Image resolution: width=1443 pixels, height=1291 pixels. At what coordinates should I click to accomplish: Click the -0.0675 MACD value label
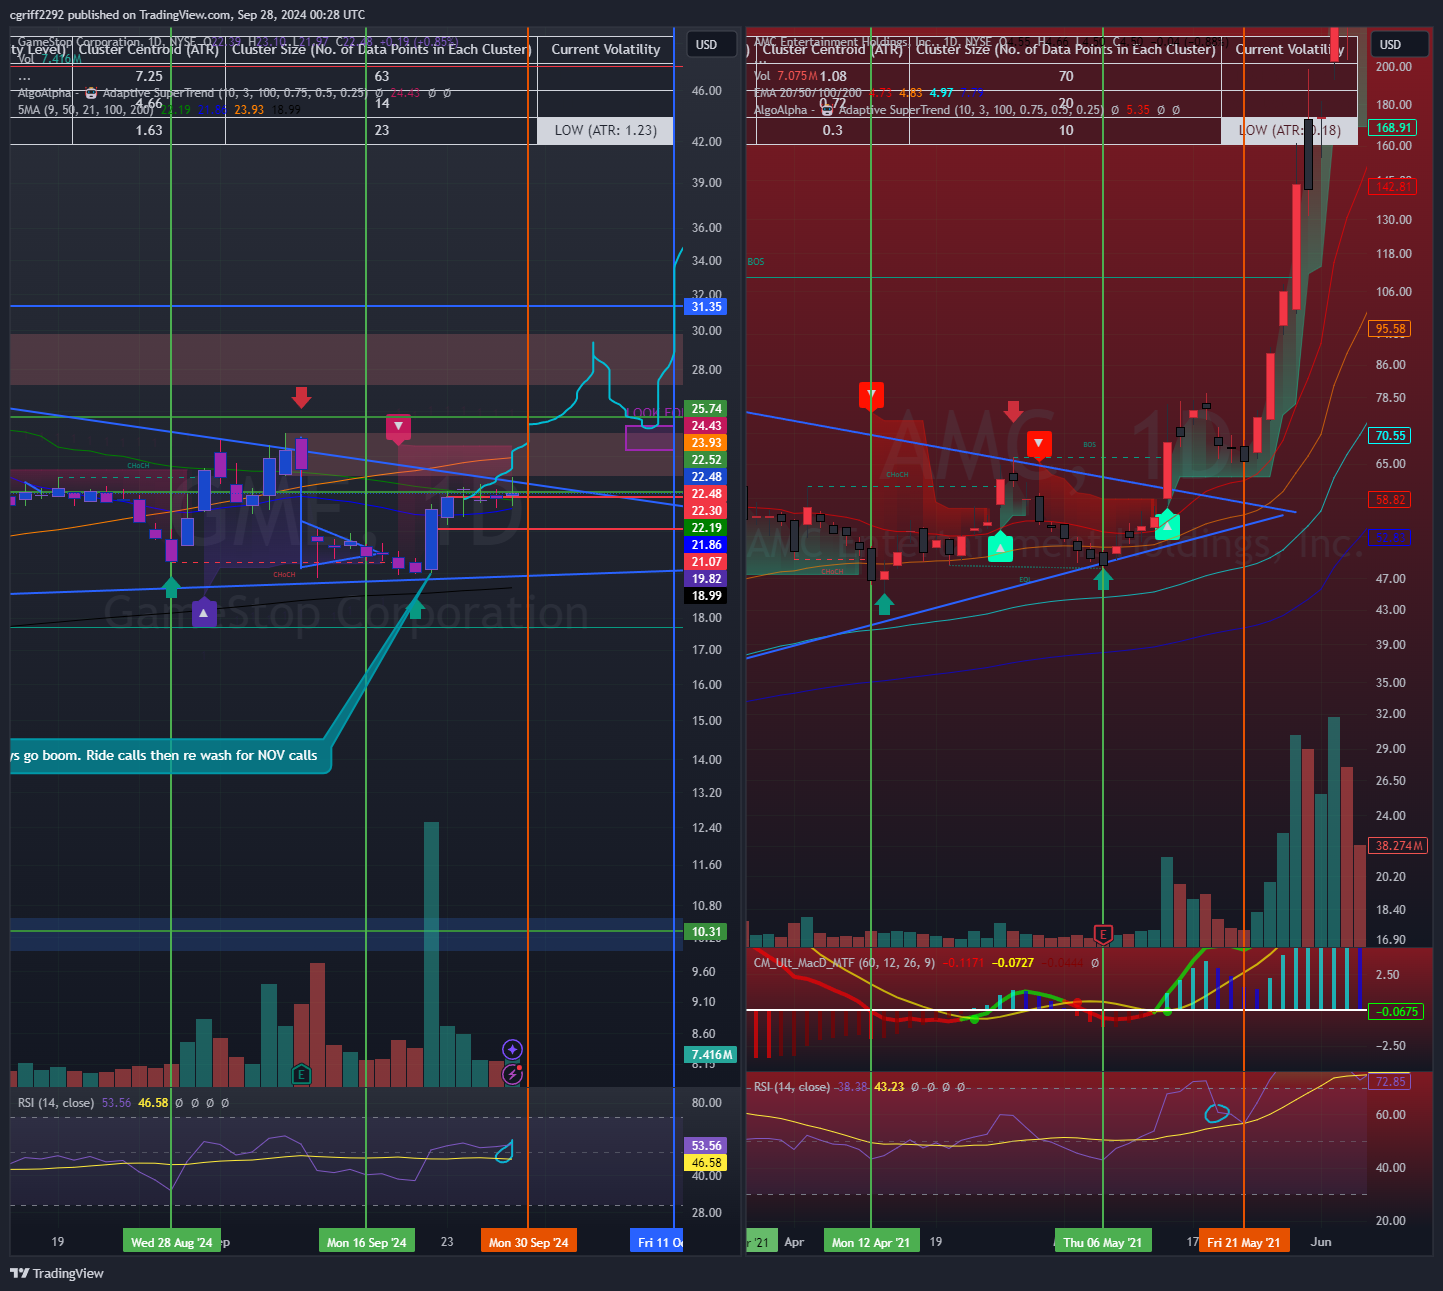click(x=1395, y=1012)
